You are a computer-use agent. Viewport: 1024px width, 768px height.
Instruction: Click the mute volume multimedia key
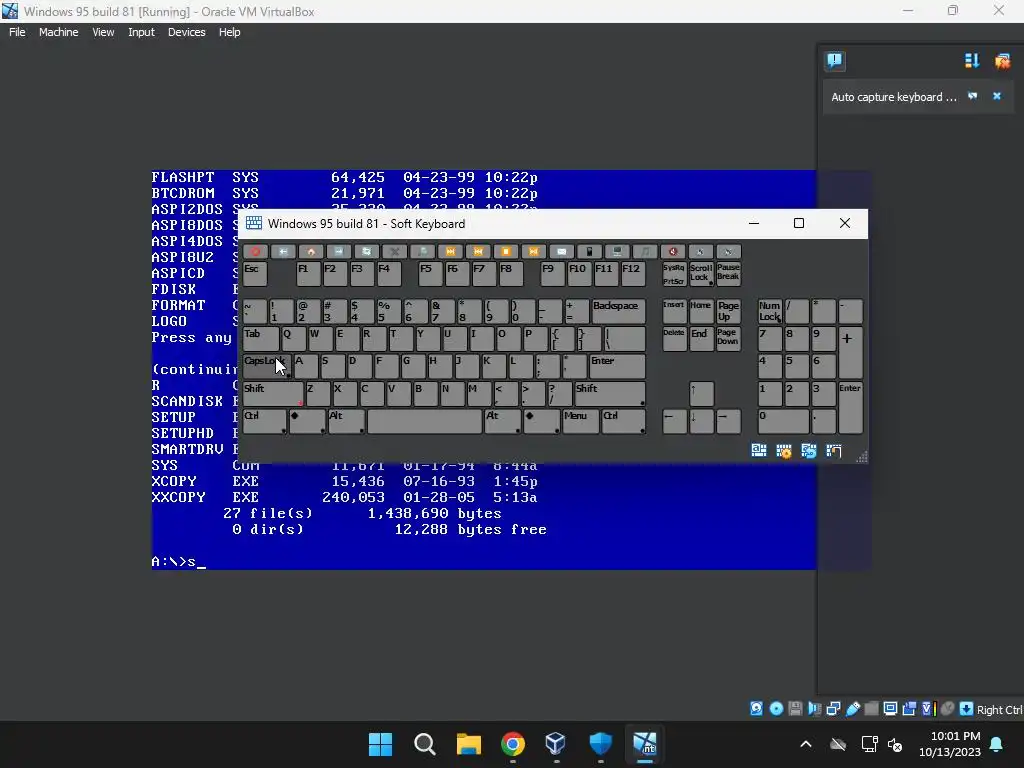673,251
